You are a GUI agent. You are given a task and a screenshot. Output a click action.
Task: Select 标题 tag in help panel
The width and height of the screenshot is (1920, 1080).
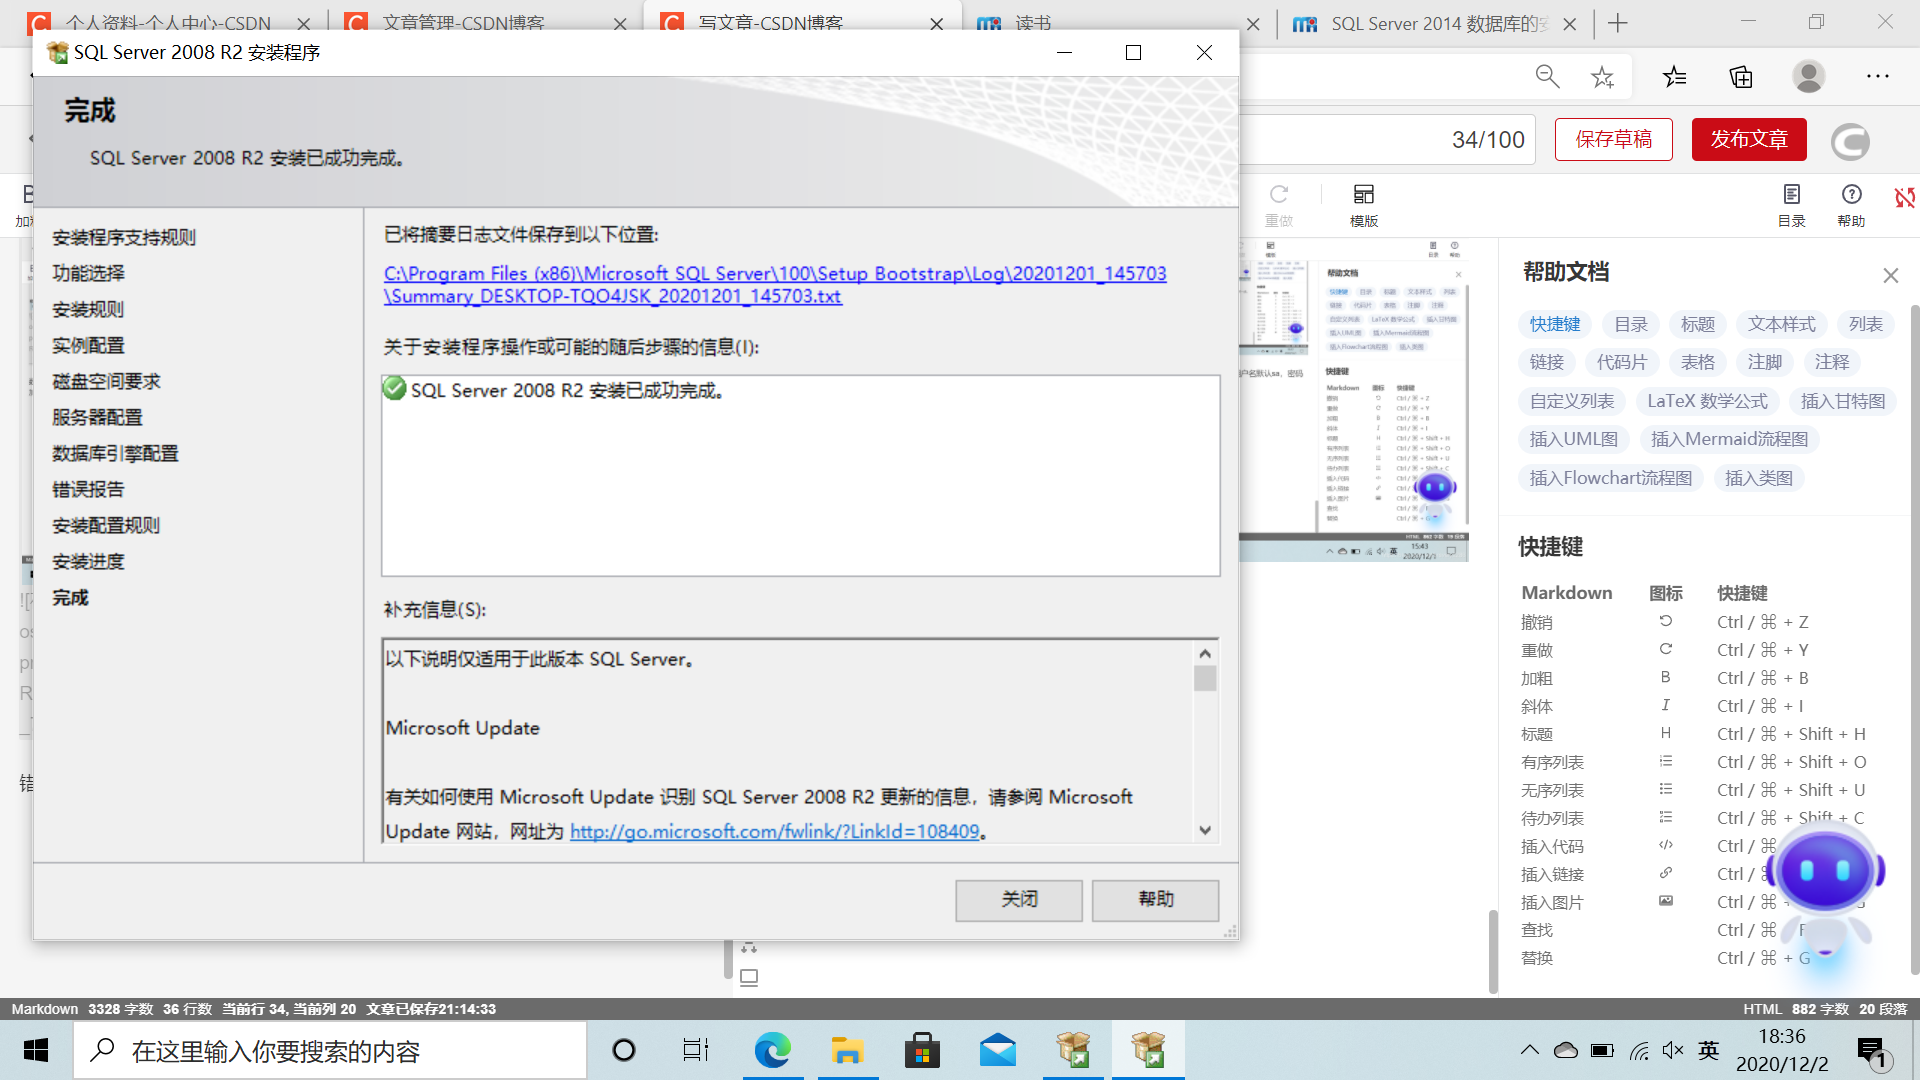click(x=1698, y=324)
